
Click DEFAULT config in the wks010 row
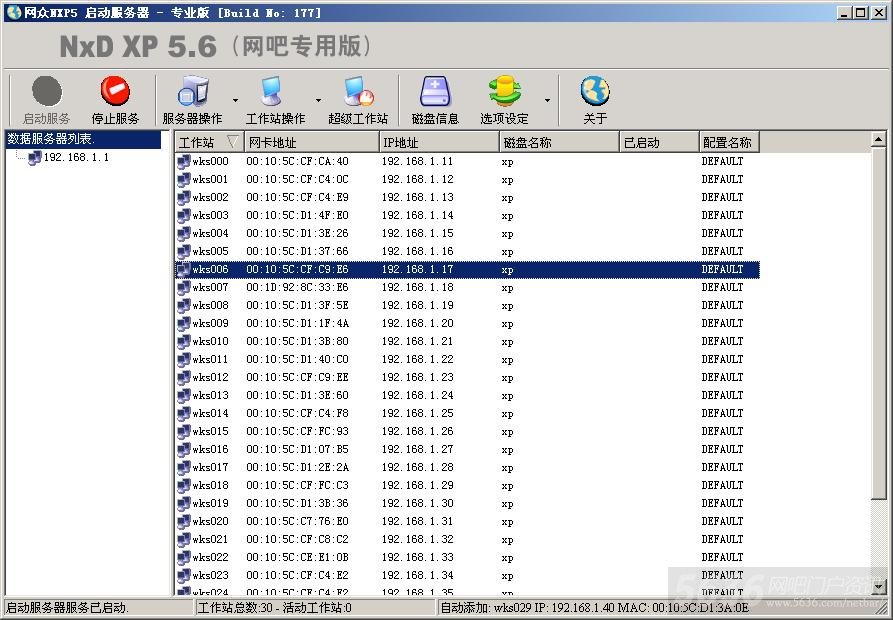click(722, 342)
